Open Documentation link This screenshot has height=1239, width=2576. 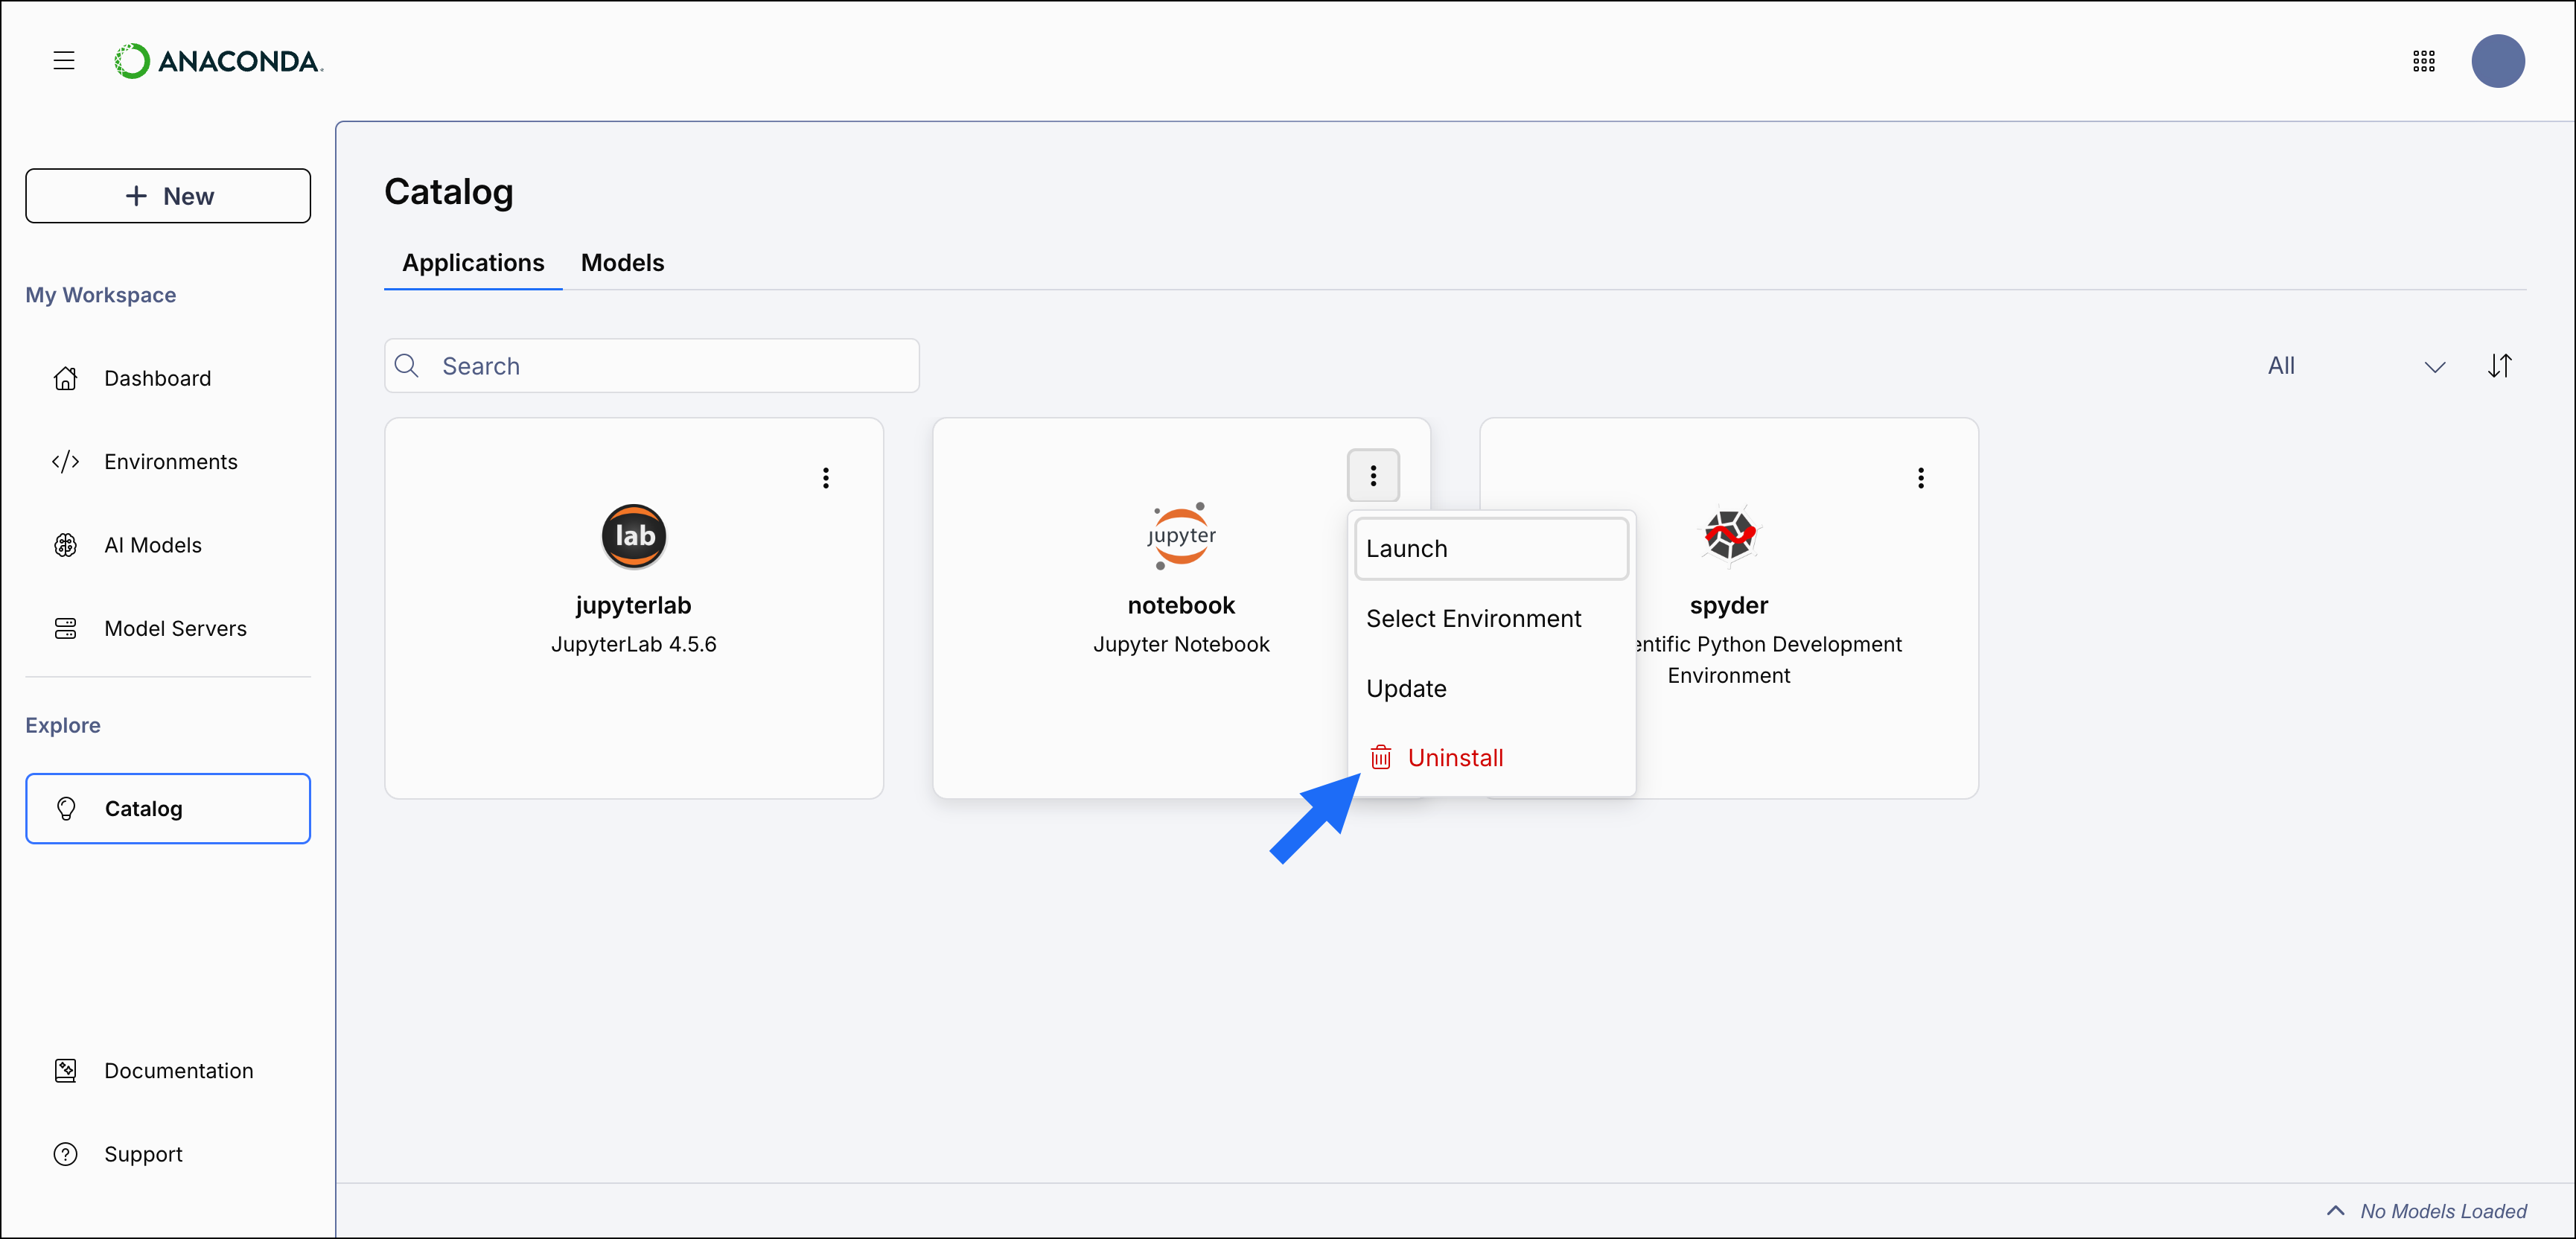(168, 1070)
